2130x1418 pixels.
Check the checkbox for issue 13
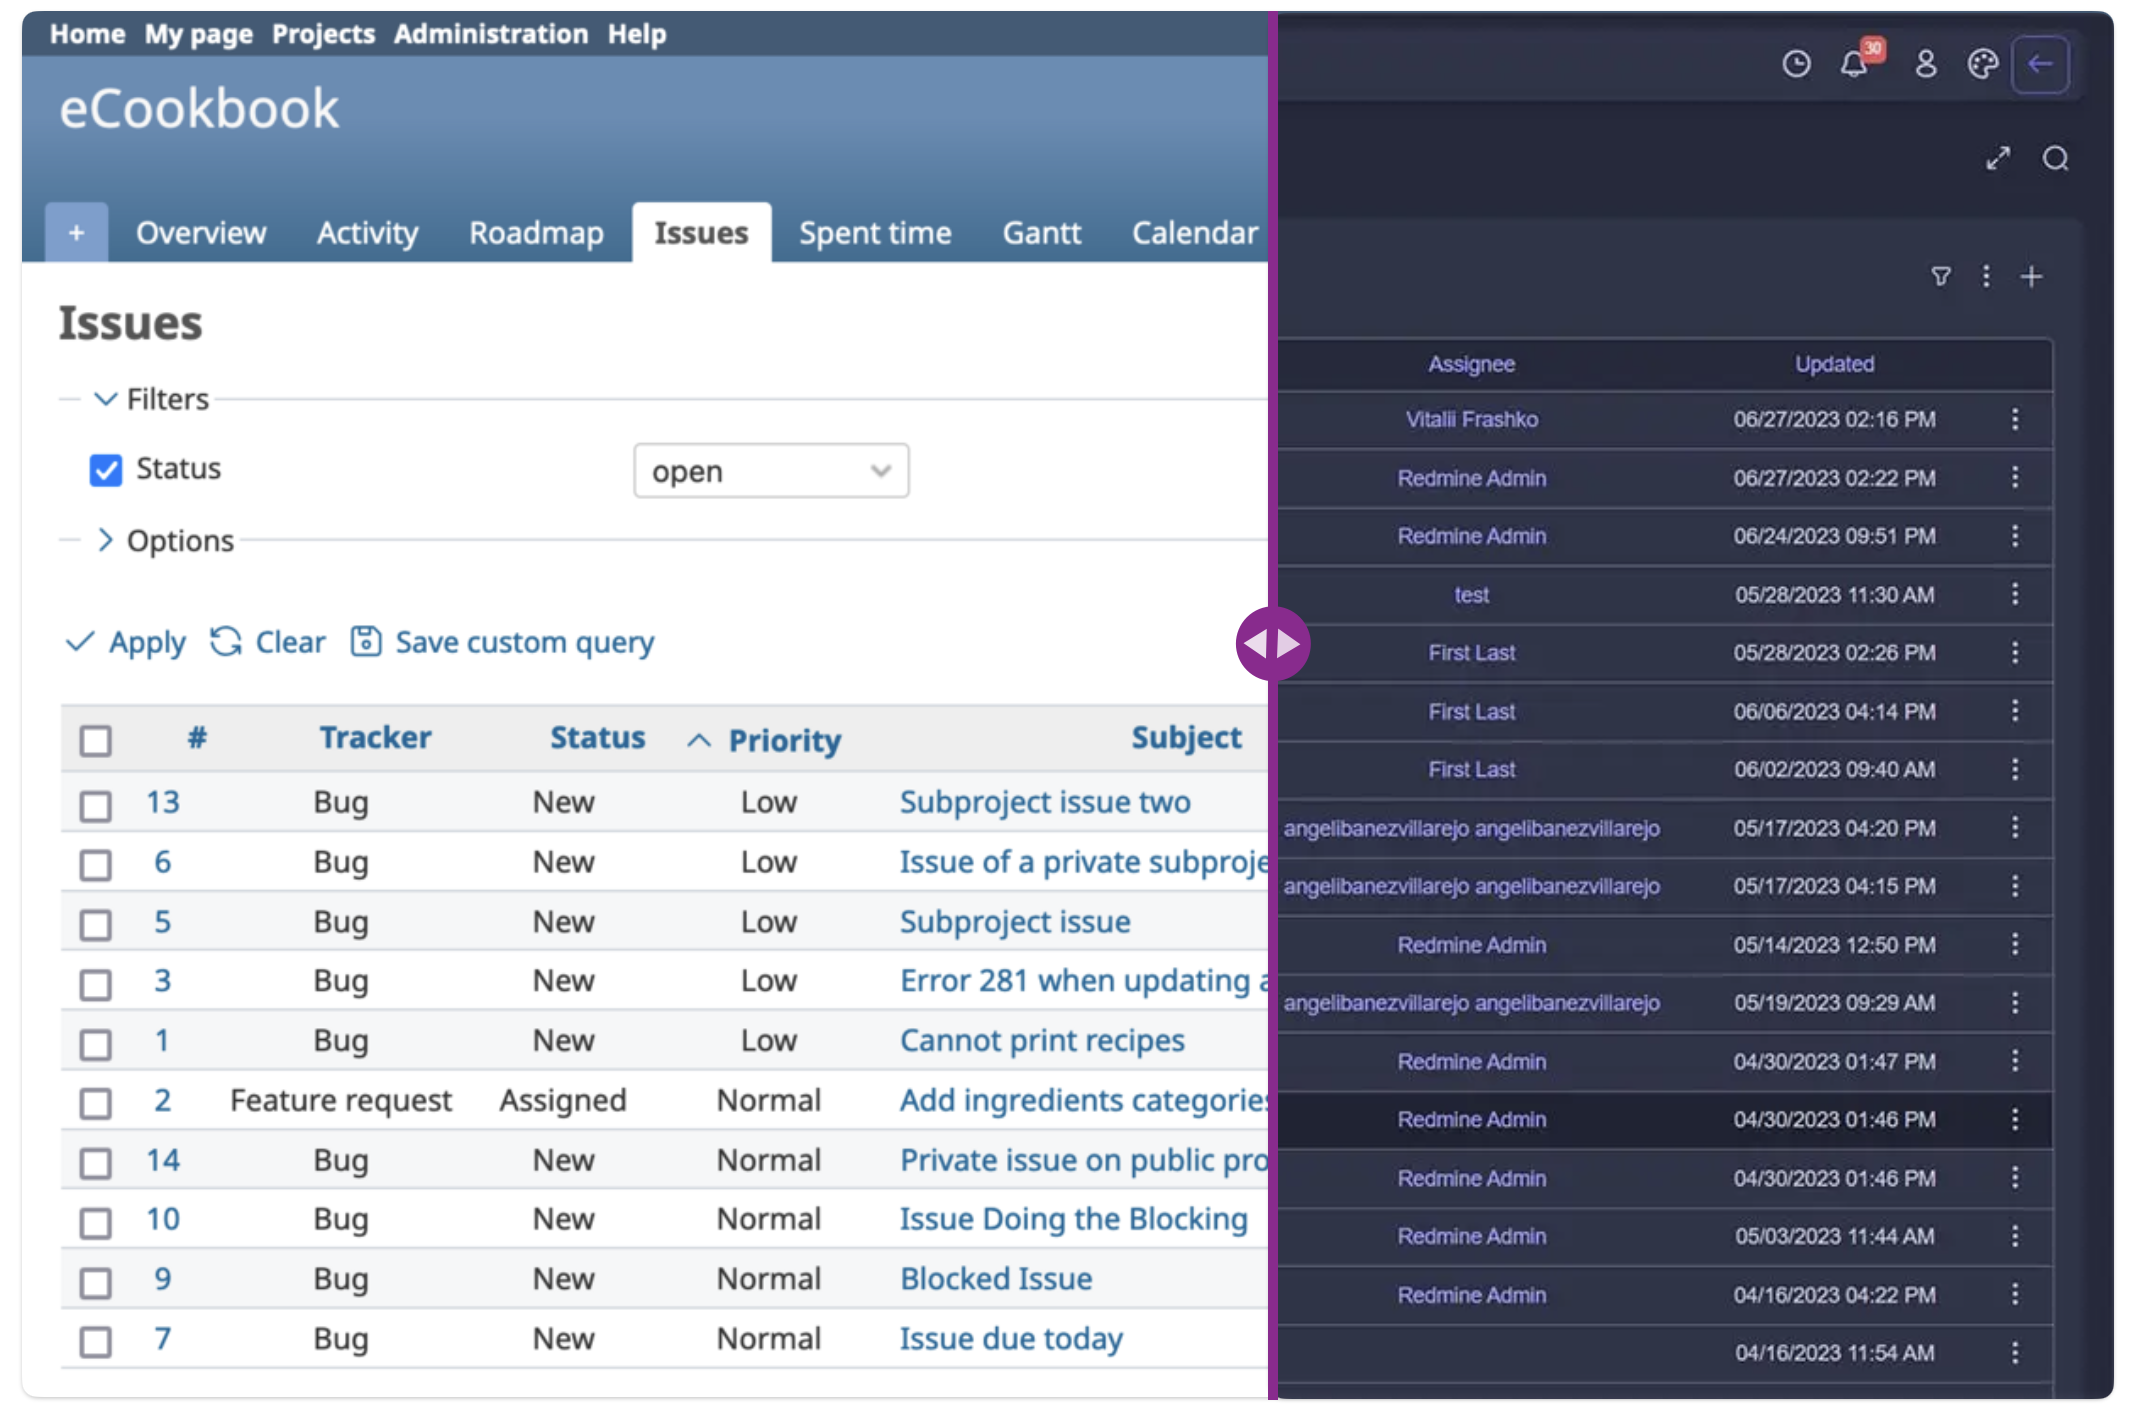[x=95, y=805]
